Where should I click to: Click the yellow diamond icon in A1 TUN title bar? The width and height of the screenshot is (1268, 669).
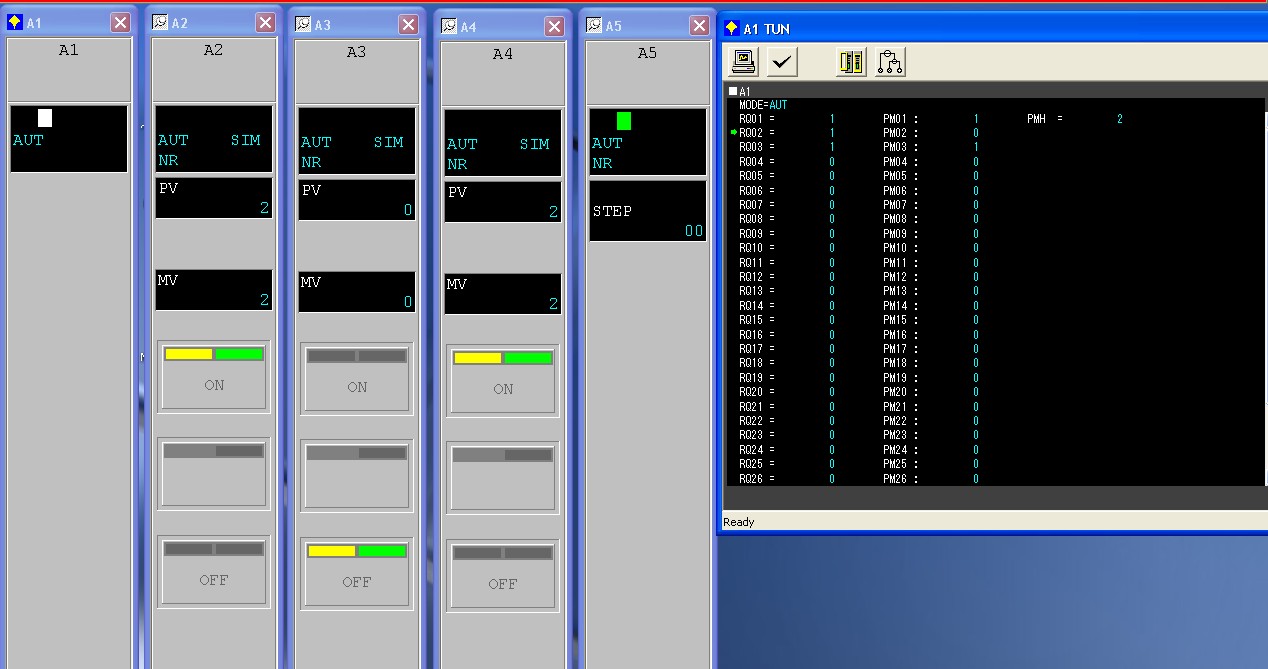click(731, 29)
